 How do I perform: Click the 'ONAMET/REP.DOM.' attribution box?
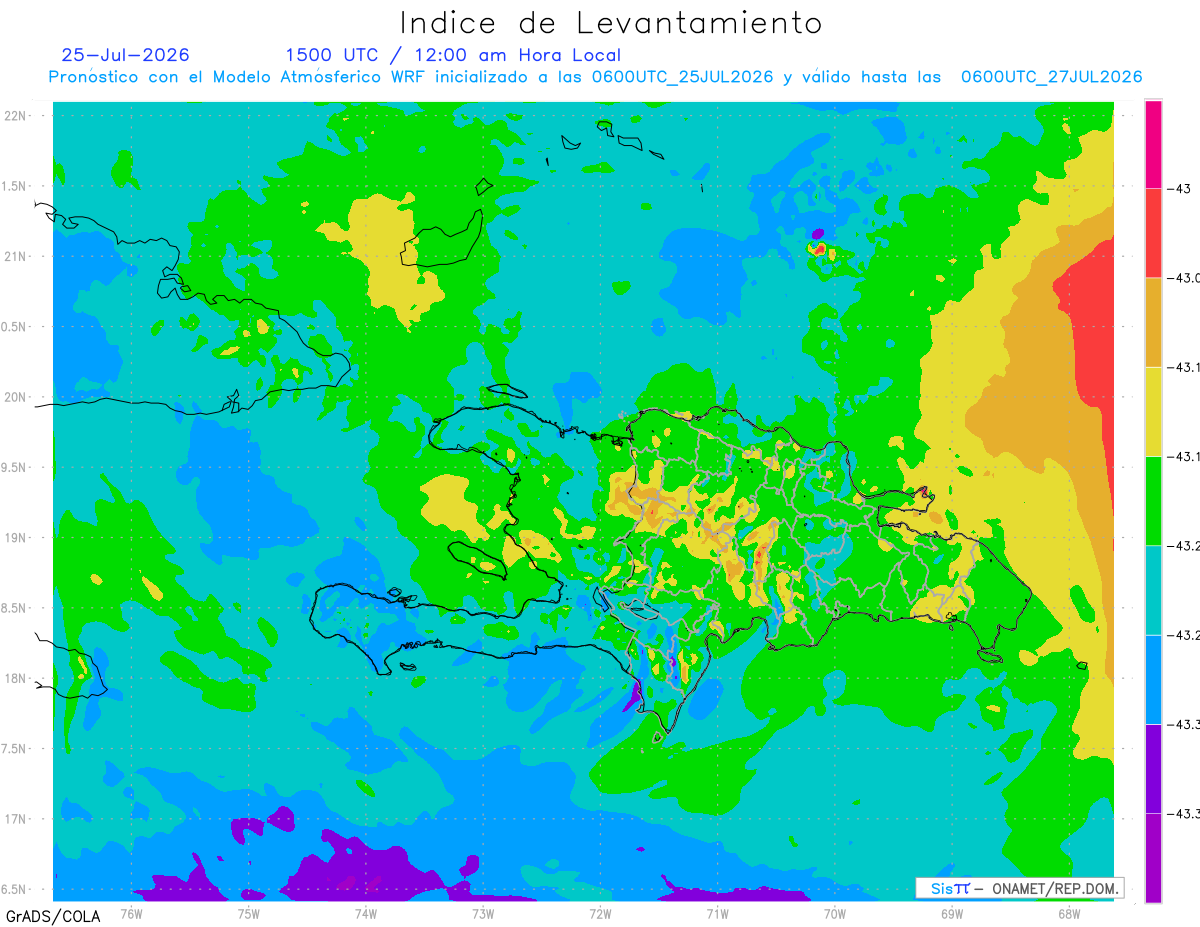coord(1019,888)
